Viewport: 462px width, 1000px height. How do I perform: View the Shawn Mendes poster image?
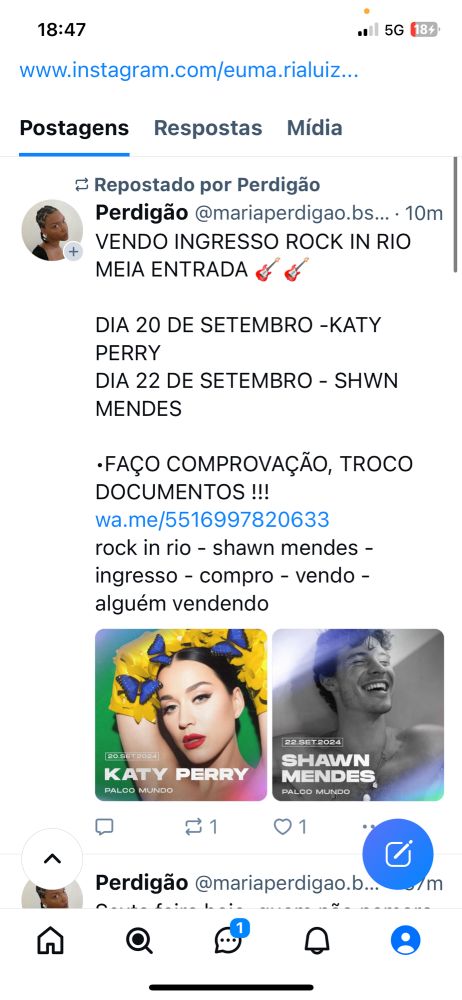[358, 715]
